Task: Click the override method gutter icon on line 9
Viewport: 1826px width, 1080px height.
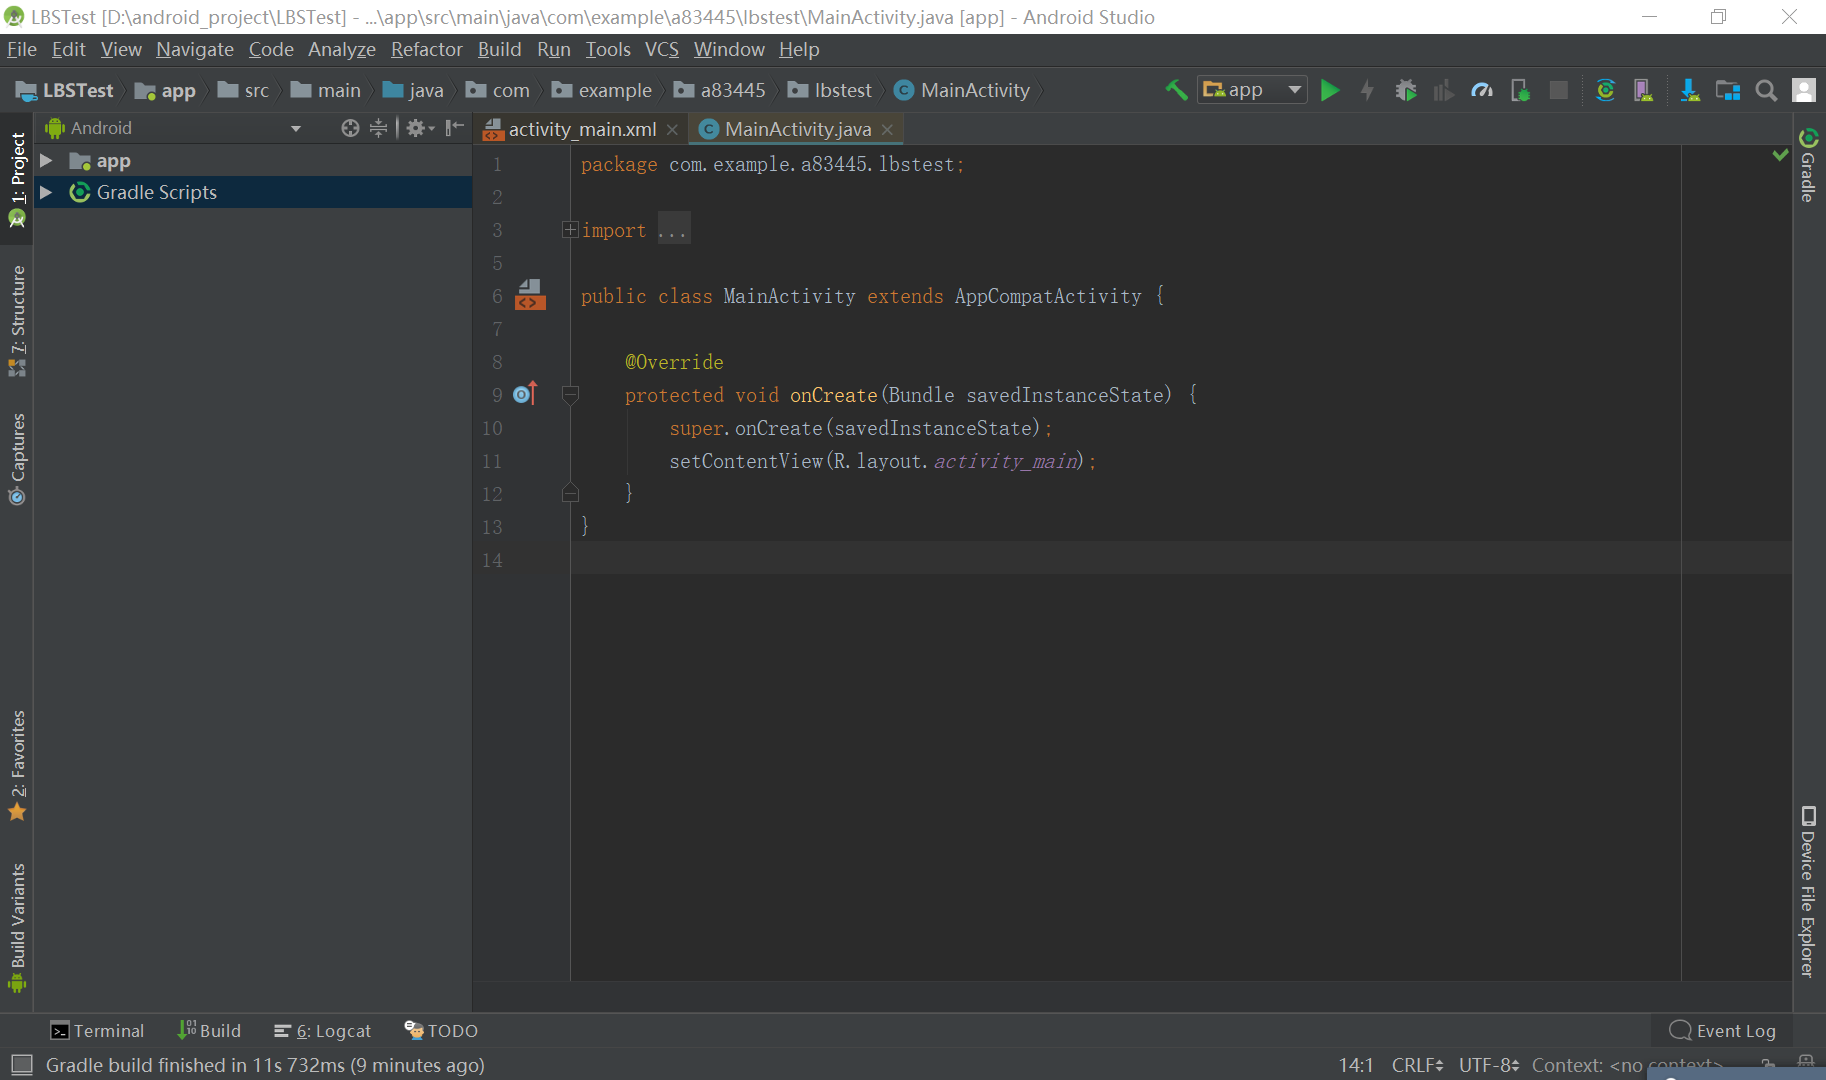Action: 526,394
